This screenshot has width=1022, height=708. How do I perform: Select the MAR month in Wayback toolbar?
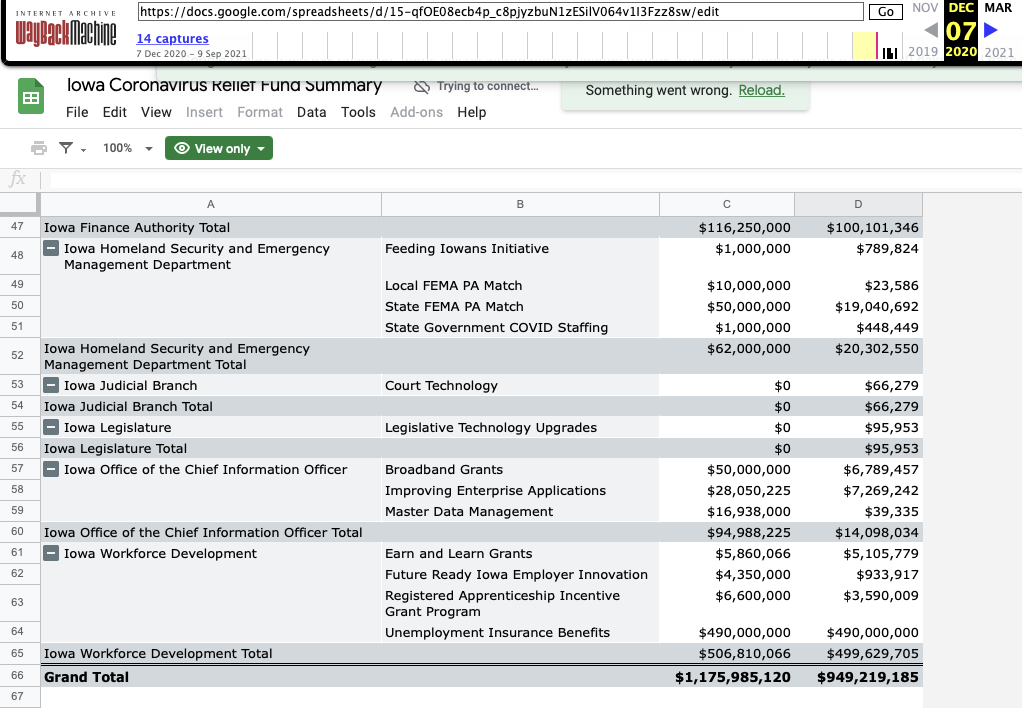[x=998, y=8]
